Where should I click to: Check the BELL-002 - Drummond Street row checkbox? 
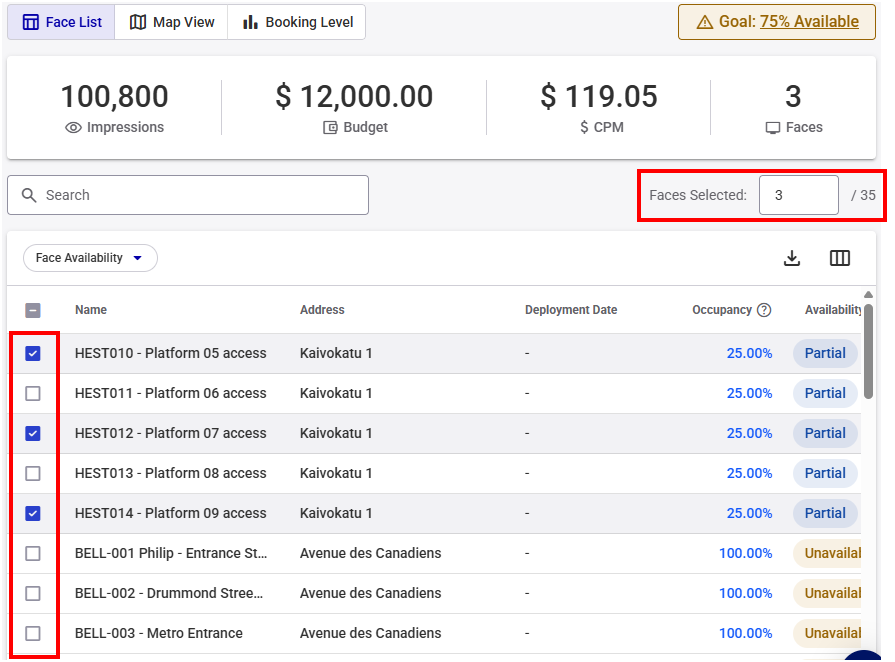(33, 594)
